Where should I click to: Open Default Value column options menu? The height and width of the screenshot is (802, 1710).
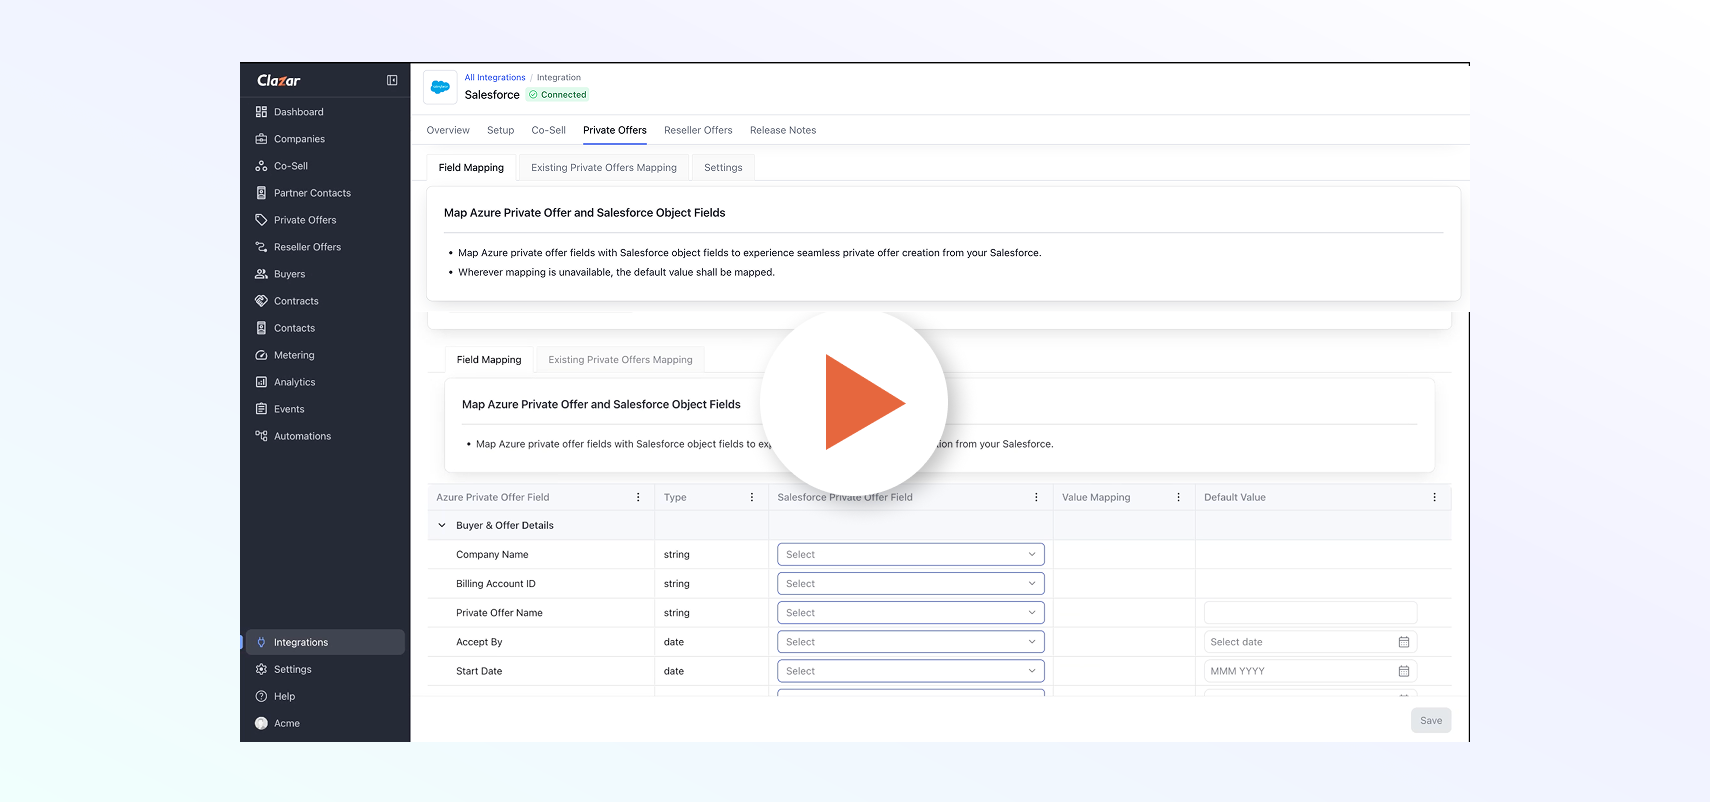point(1434,497)
